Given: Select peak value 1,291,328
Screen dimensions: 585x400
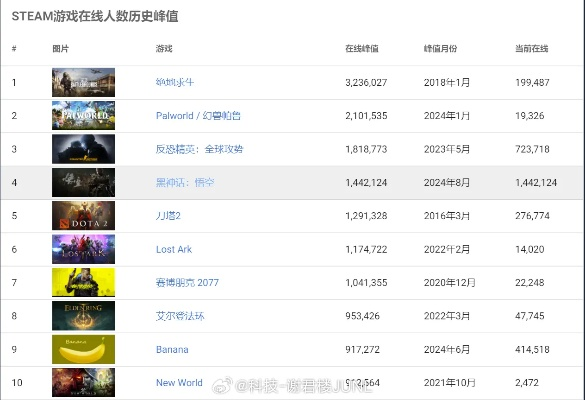Looking at the screenshot, I should click(x=366, y=216).
